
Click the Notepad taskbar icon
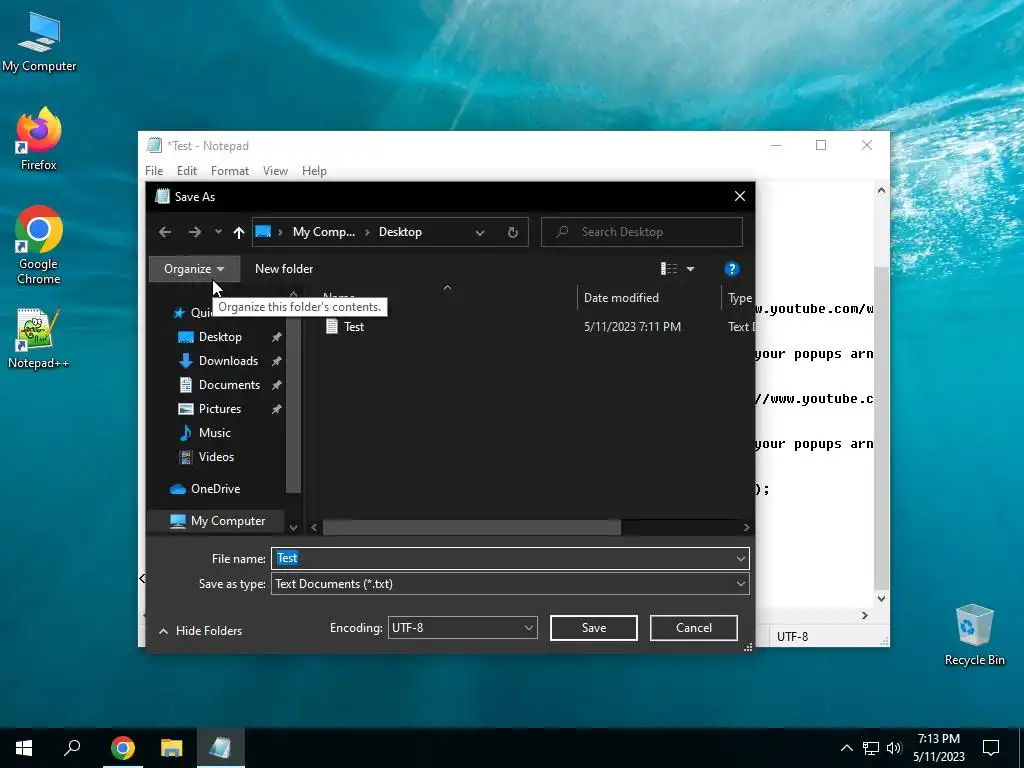(220, 748)
